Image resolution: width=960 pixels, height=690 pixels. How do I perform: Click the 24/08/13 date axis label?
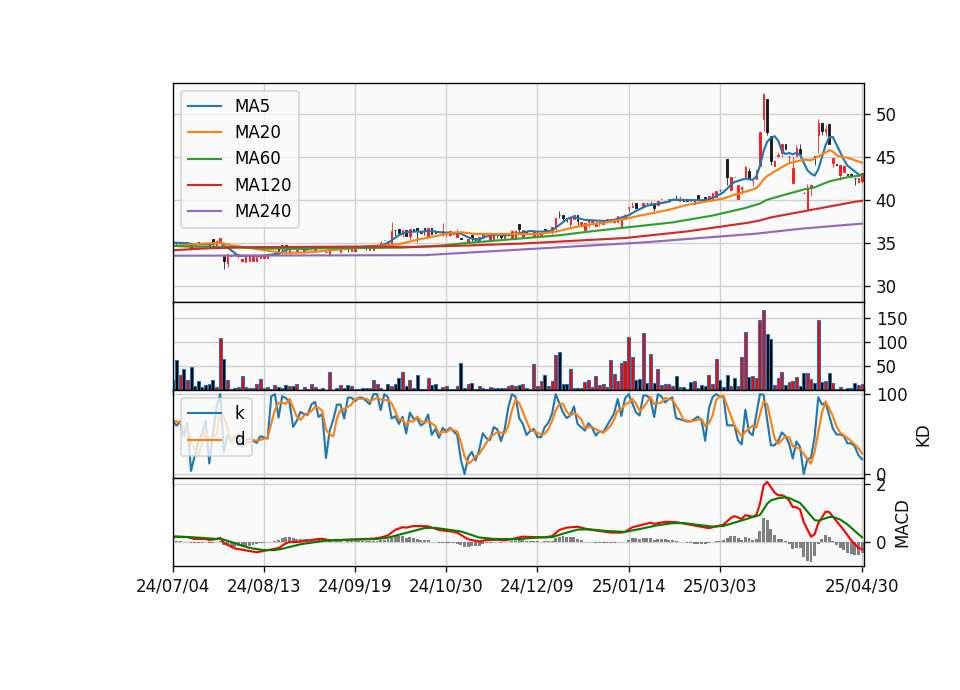(x=264, y=586)
